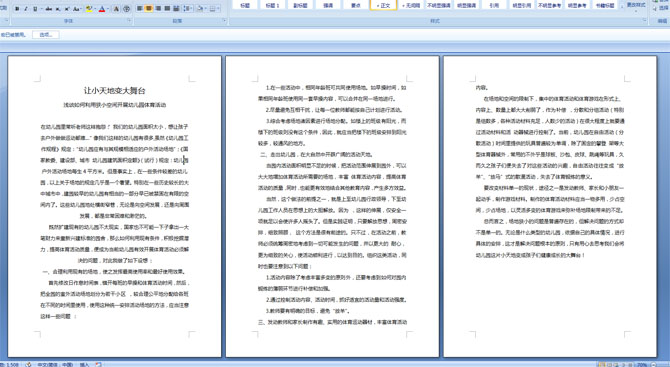Click the 选项... button in message bar
The height and width of the screenshot is (367, 670).
[46, 35]
